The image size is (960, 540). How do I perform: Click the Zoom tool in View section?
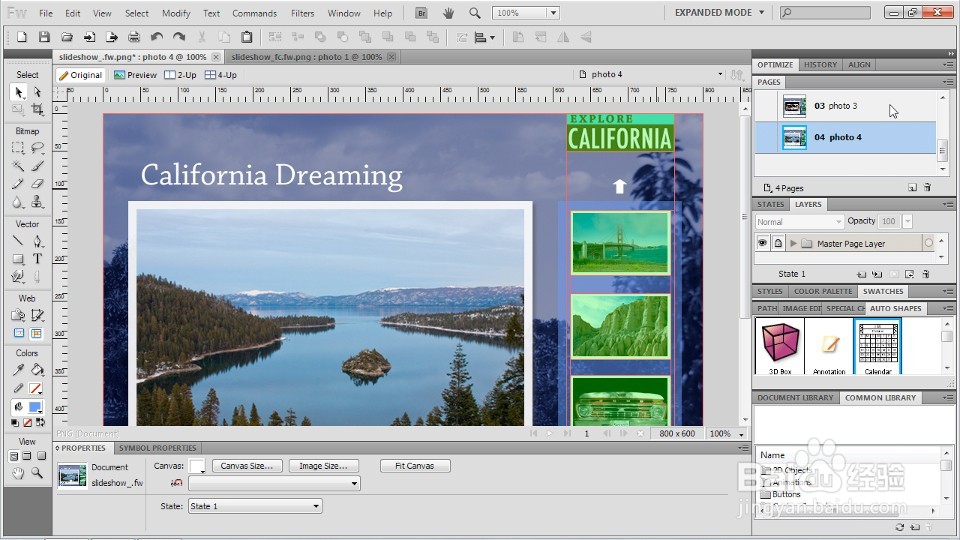[x=37, y=473]
